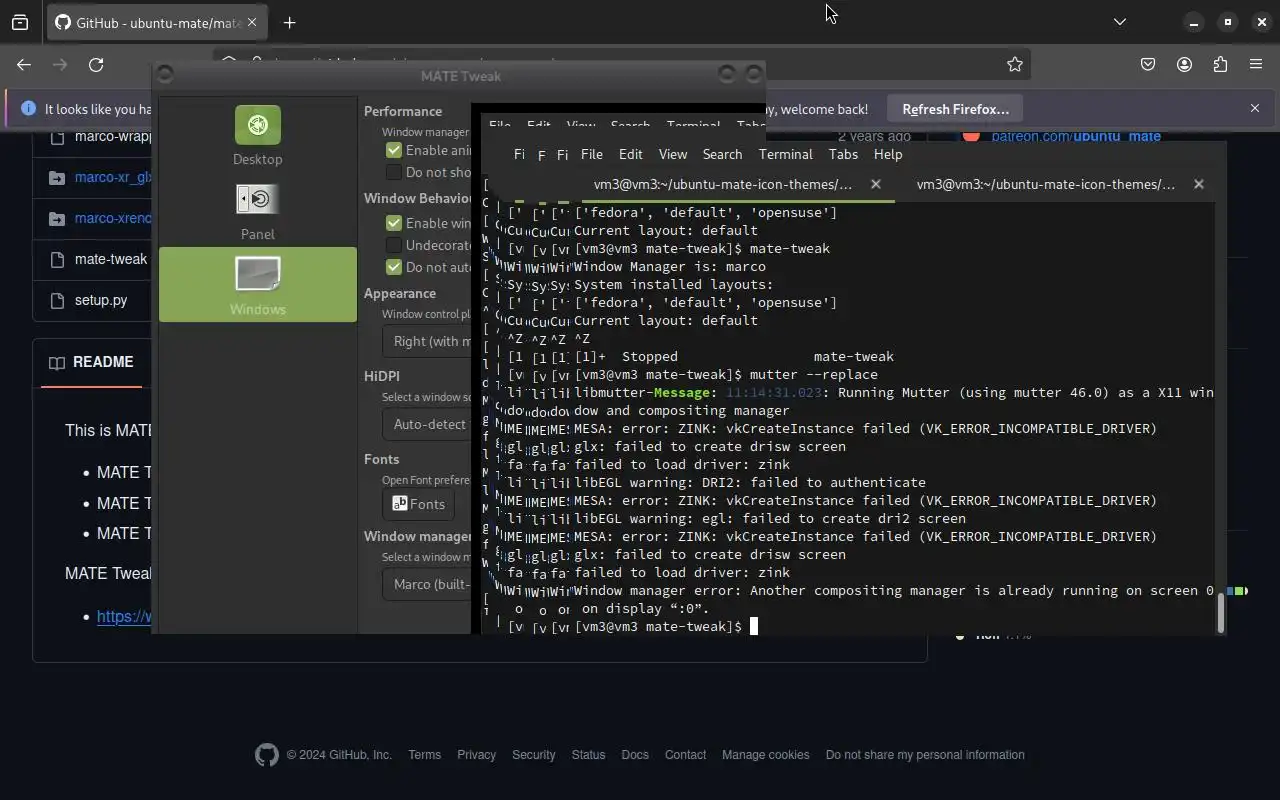Open the terminal Search menu
This screenshot has height=800, width=1280.
[722, 154]
